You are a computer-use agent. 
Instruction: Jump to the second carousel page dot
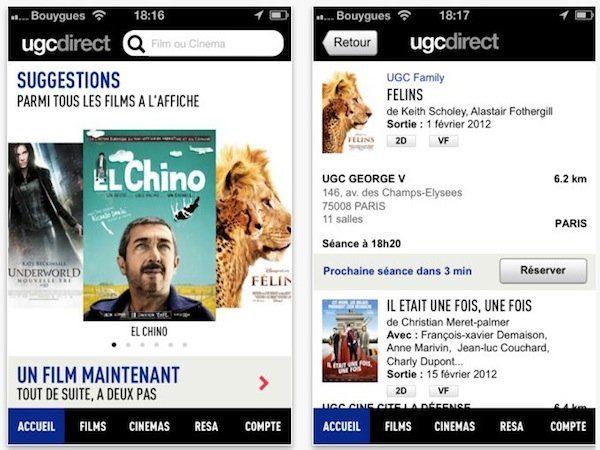[x=128, y=345]
